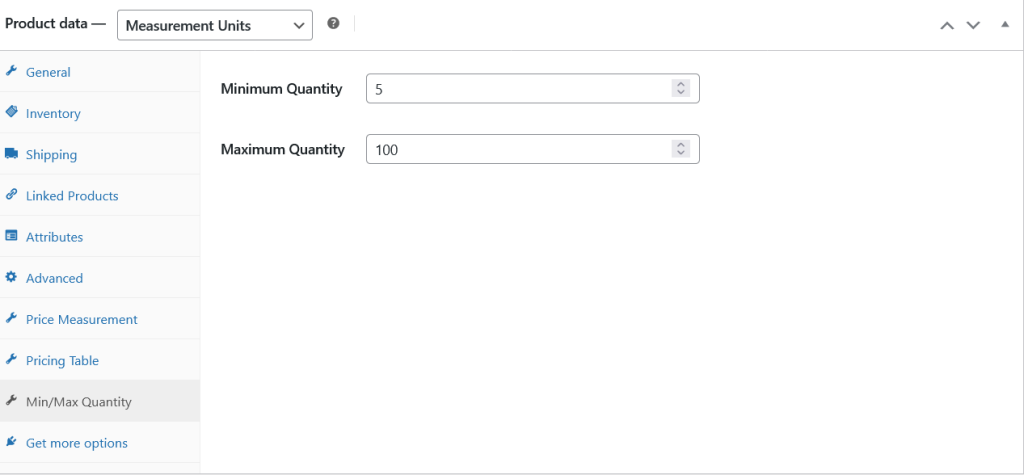Click the Linked Products chain icon
Viewport: 1024px width, 475px height.
11,195
